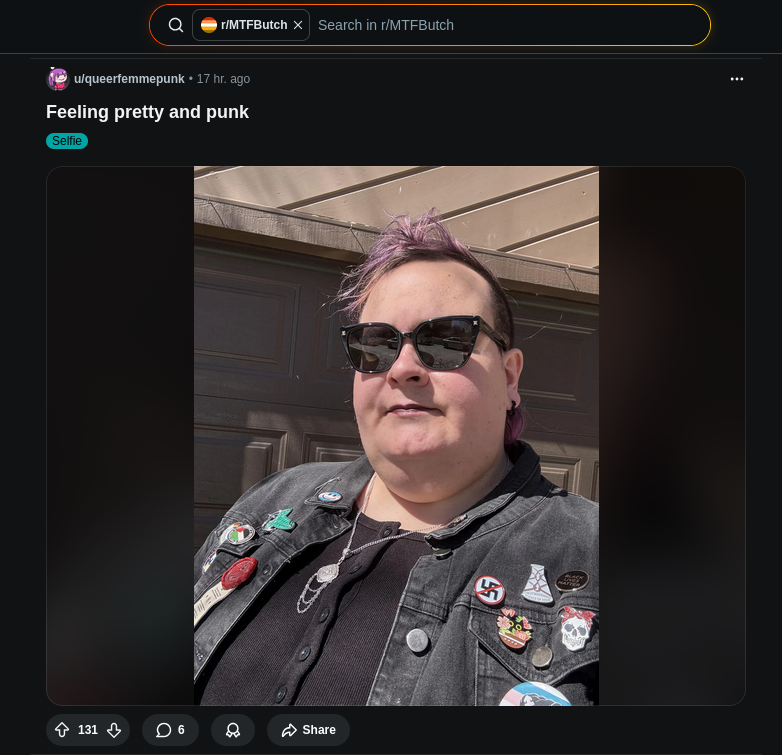Screen dimensions: 782x755
Task: Open u/queerfemmepunk's avatar
Action: coord(57,79)
